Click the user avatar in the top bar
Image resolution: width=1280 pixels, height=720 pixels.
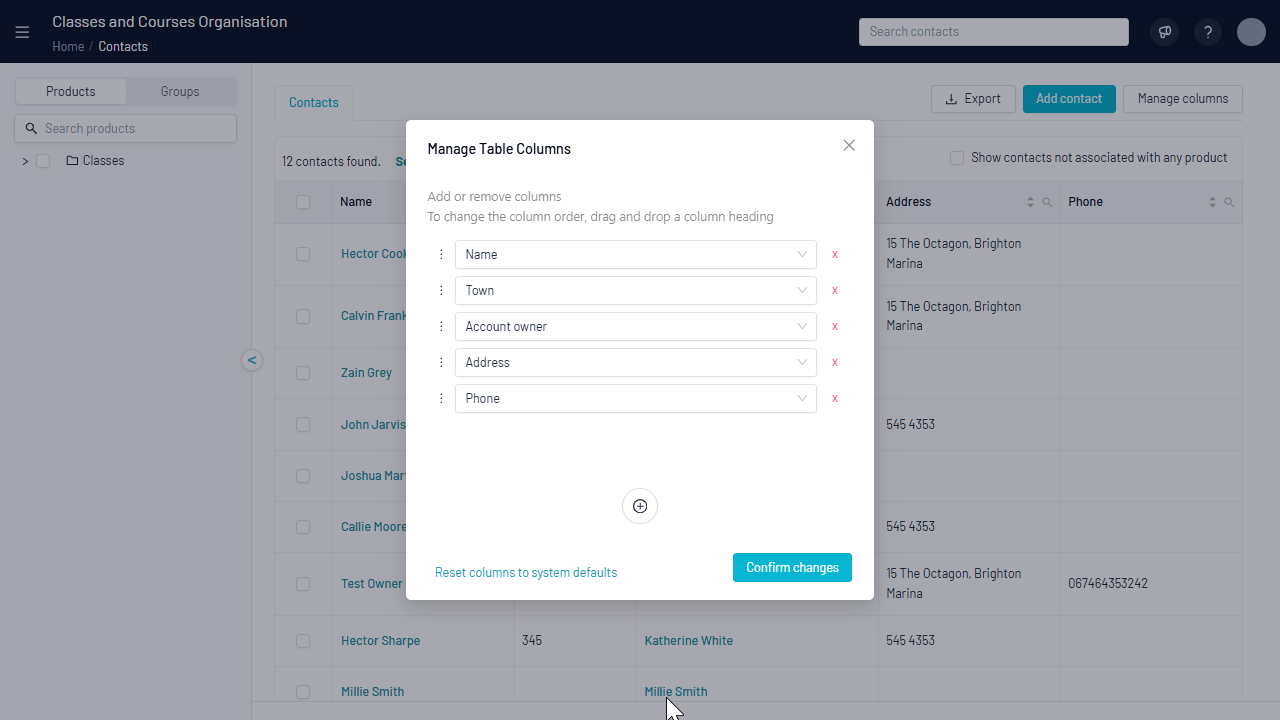(x=1251, y=31)
